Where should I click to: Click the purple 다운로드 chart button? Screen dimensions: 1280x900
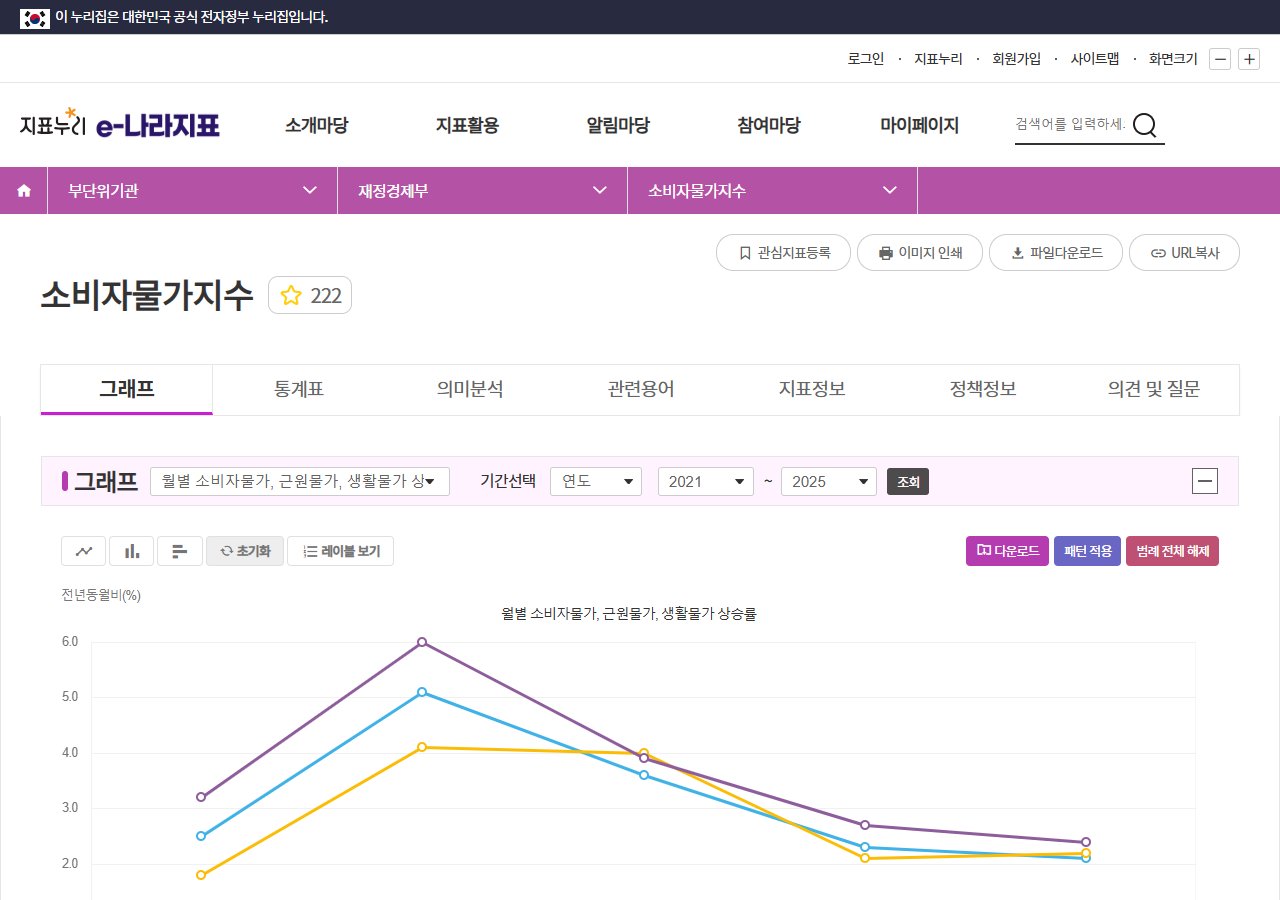(x=1007, y=551)
